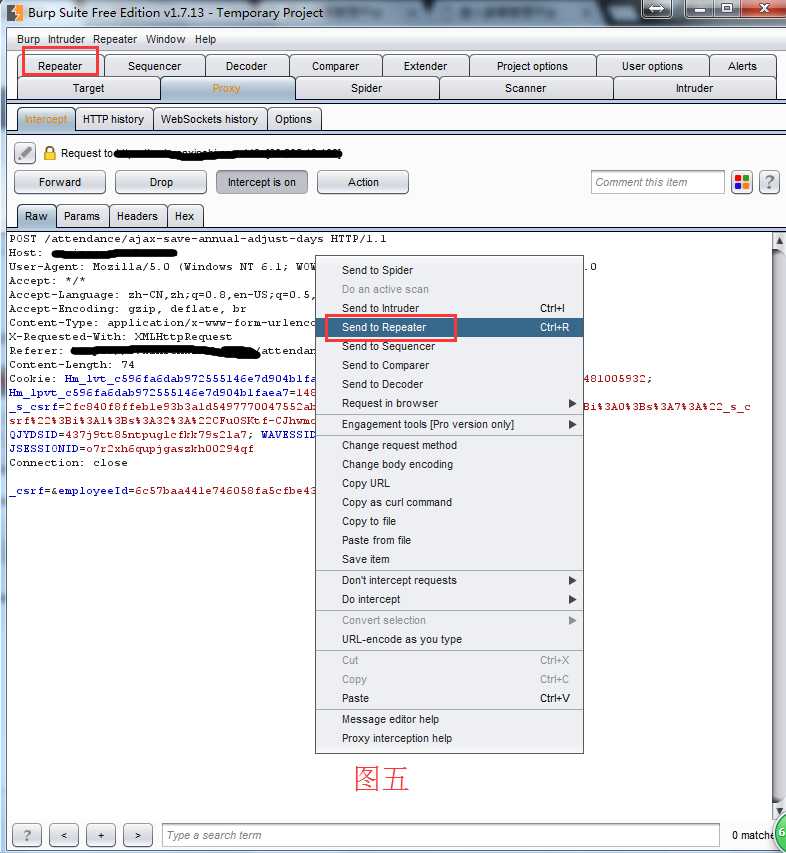The image size is (786, 853).
Task: Click the padlock HTTPS icon
Action: (49, 153)
